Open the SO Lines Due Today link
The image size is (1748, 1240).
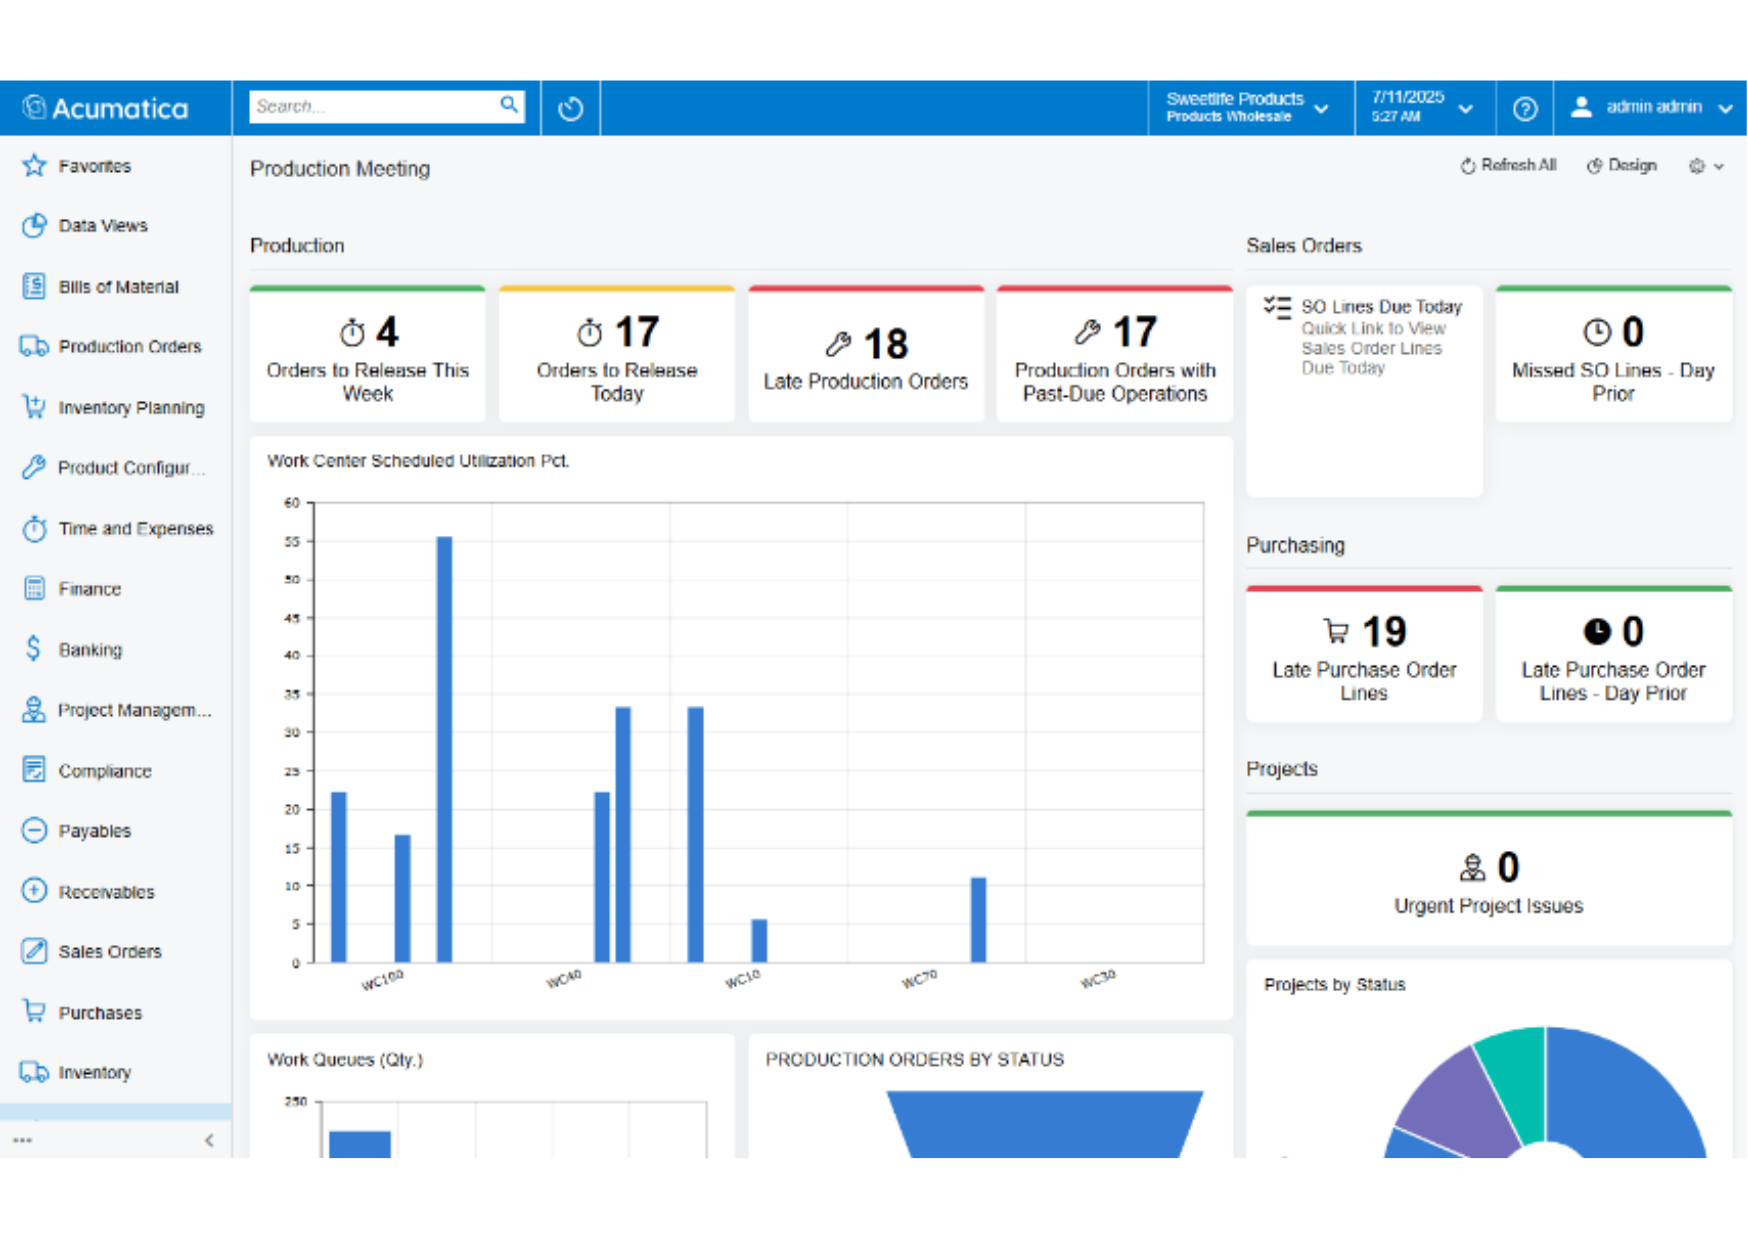tap(1380, 307)
